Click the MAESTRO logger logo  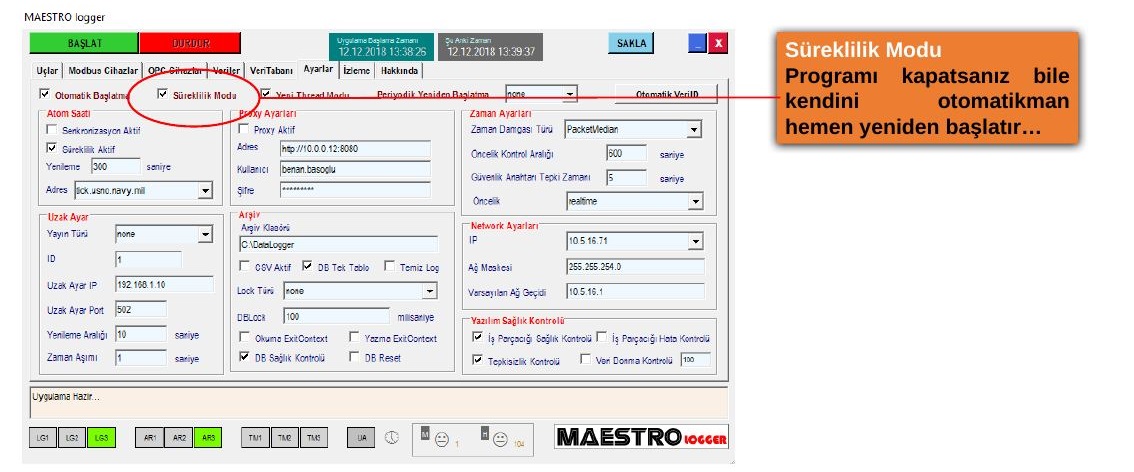tap(642, 437)
